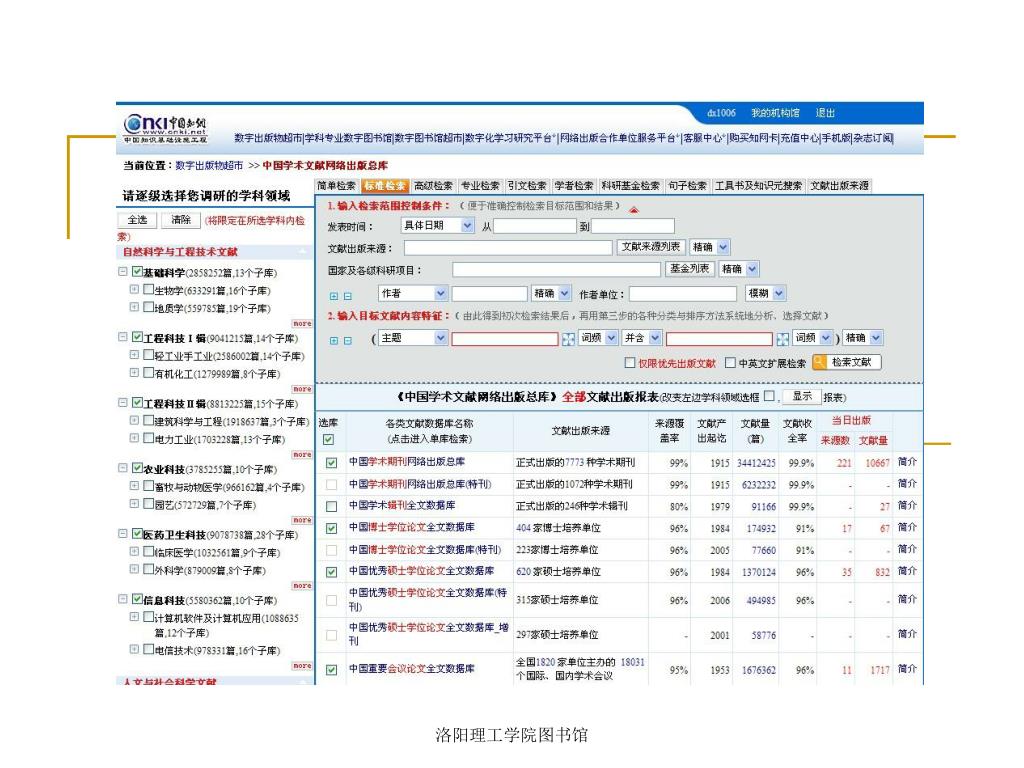Click 简介 for 中国学术期刊网络出版总库 row
1024x768 pixels.
pyautogui.click(x=907, y=462)
